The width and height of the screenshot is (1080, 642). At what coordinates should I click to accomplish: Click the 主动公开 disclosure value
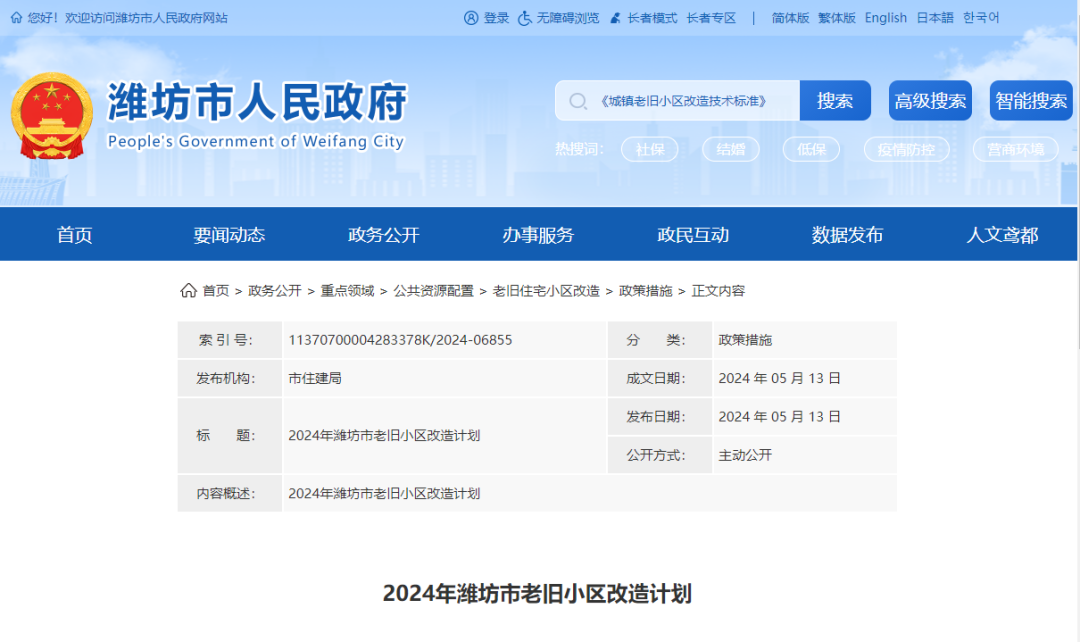[x=745, y=455]
